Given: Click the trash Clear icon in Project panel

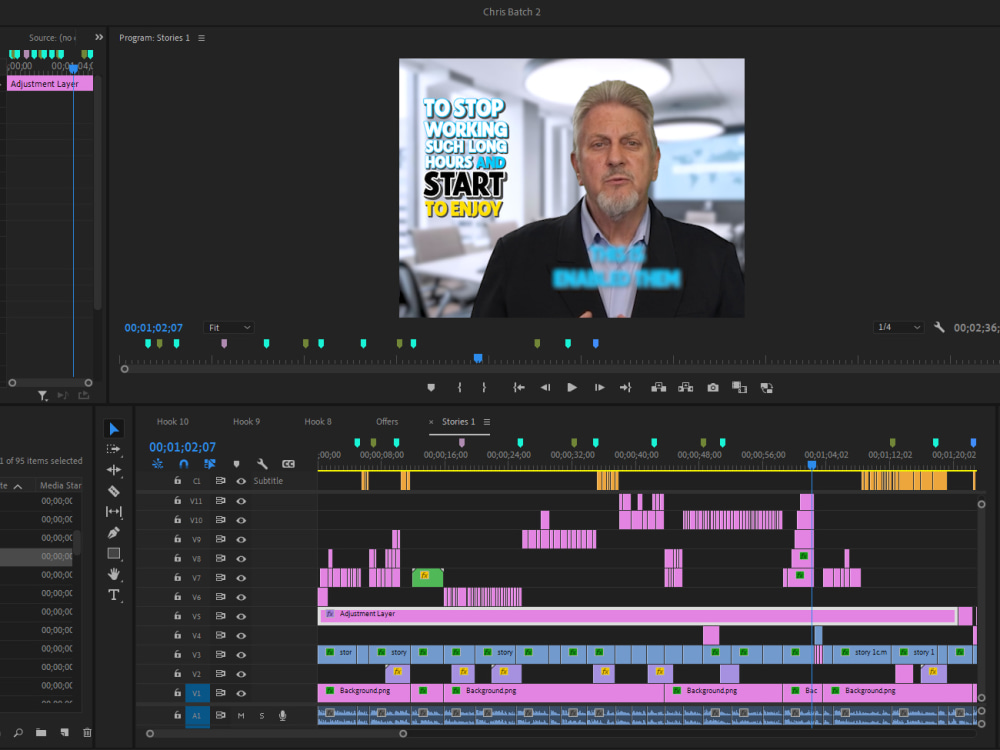Looking at the screenshot, I should tap(87, 733).
